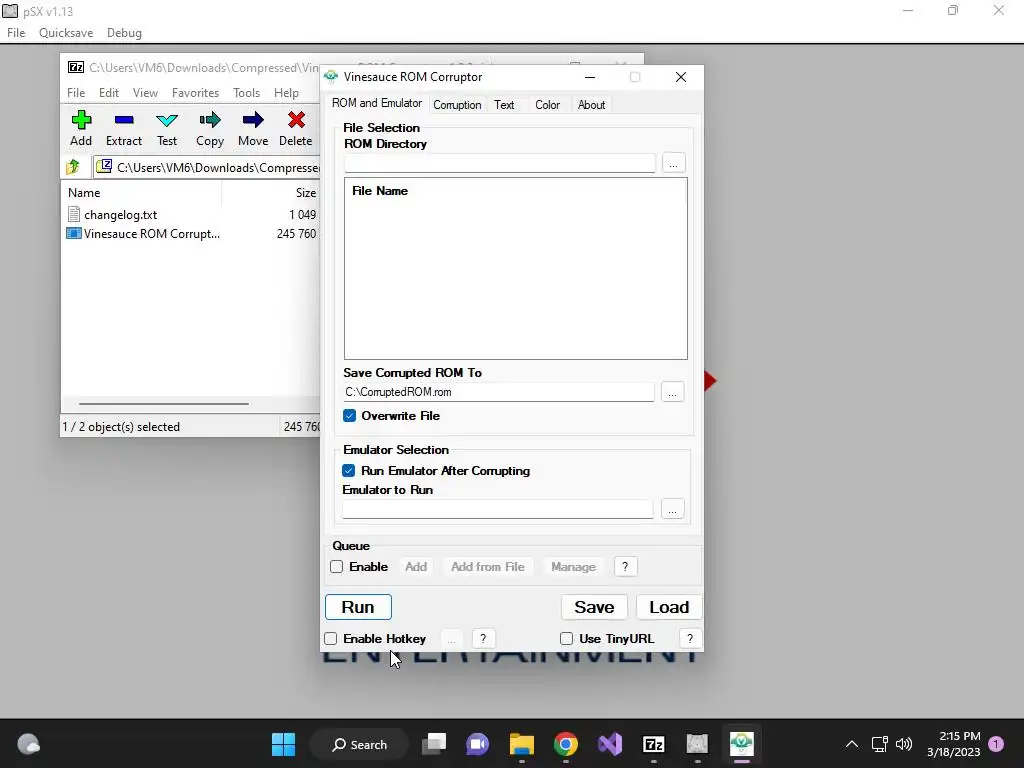Check the Use TinyURL box
This screenshot has width=1024, height=768.
pyautogui.click(x=567, y=639)
